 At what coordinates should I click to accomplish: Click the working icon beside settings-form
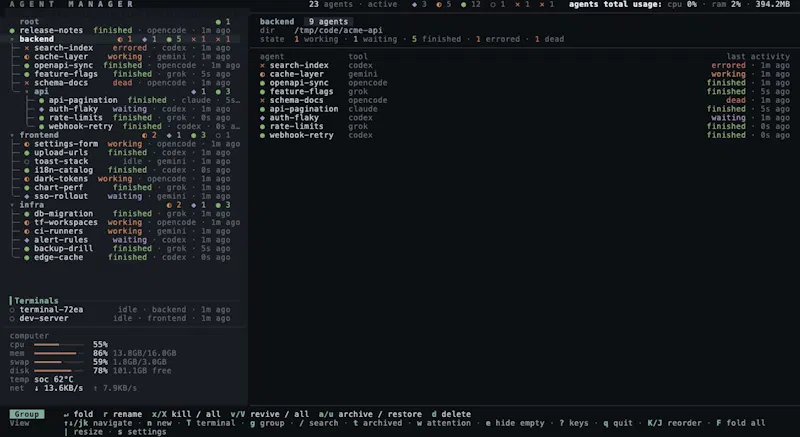27,144
